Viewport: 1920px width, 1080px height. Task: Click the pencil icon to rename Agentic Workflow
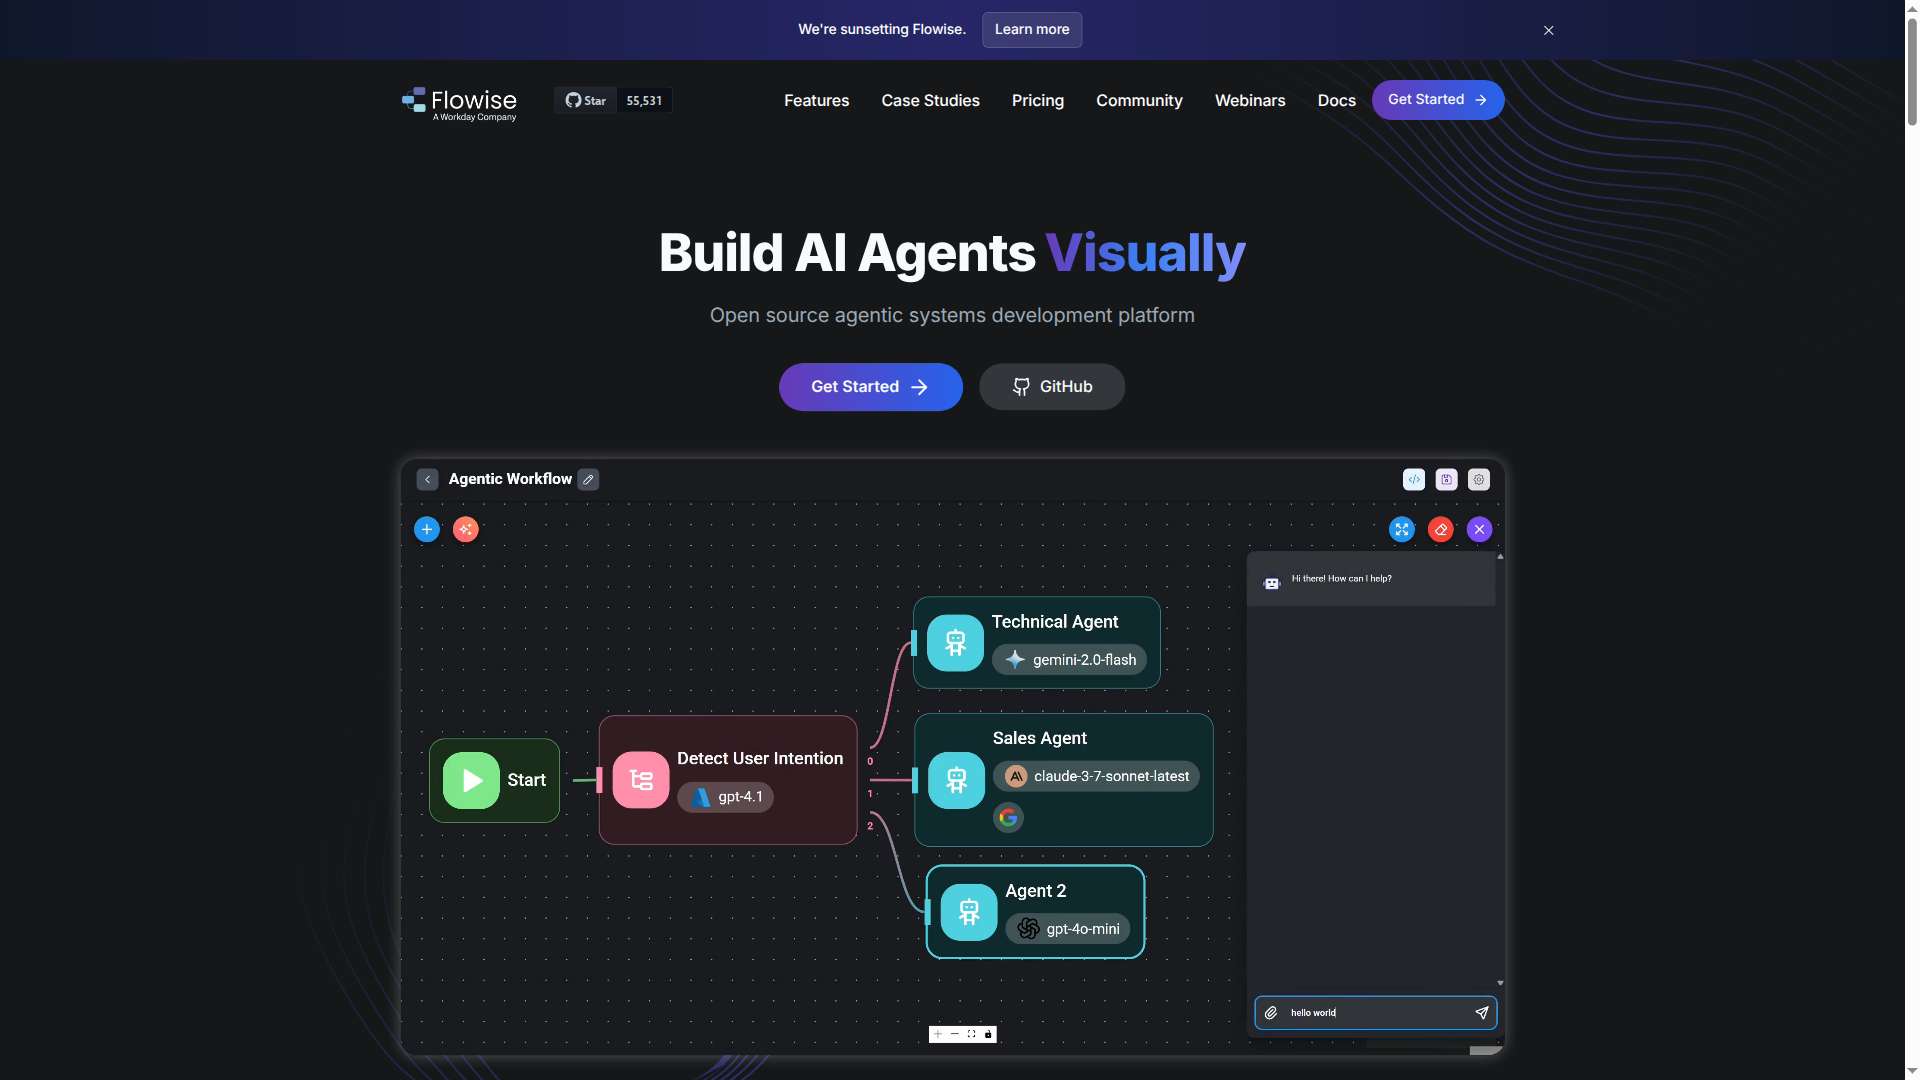[588, 479]
